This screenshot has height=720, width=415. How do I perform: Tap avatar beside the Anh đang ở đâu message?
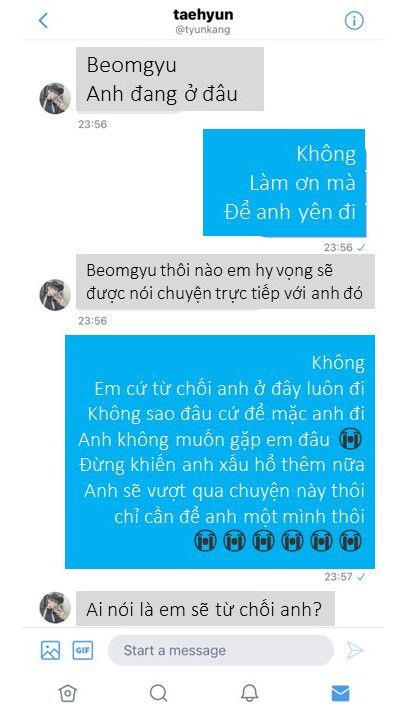coord(55,98)
